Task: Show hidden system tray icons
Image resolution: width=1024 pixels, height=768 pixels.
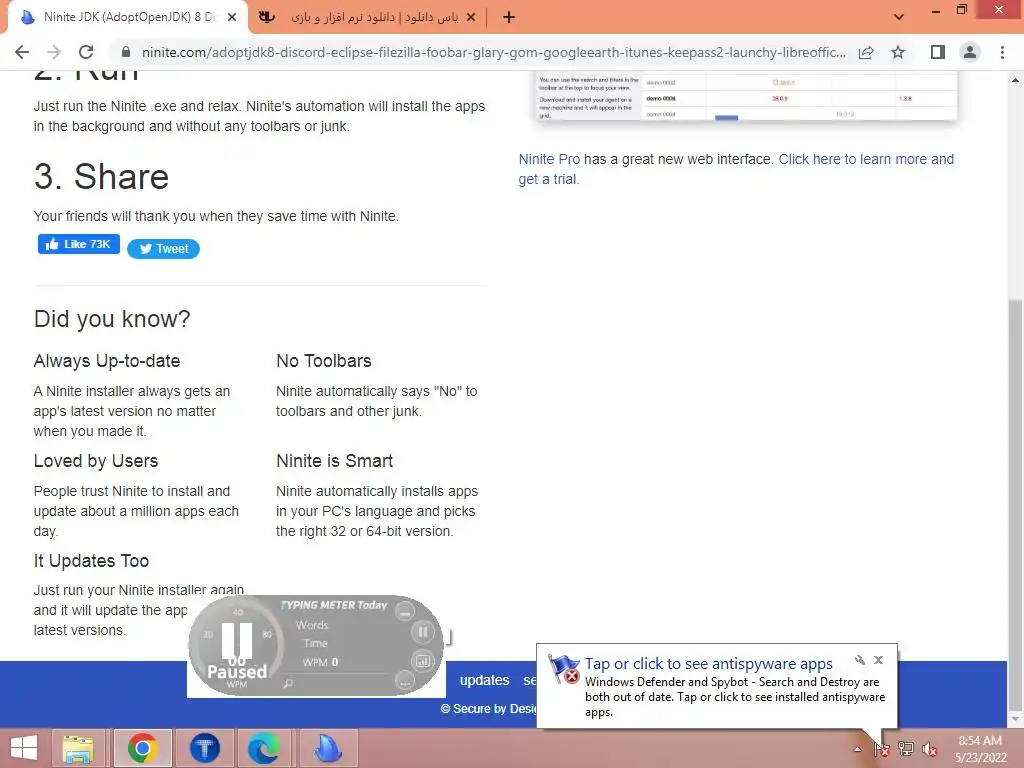Action: 857,749
